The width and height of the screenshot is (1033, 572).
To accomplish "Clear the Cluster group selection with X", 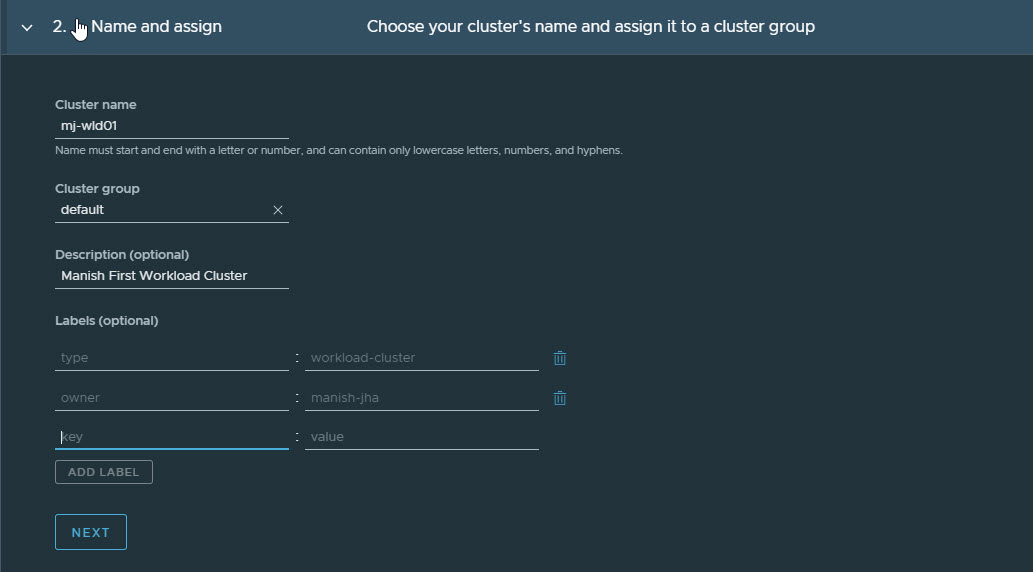I will 278,210.
